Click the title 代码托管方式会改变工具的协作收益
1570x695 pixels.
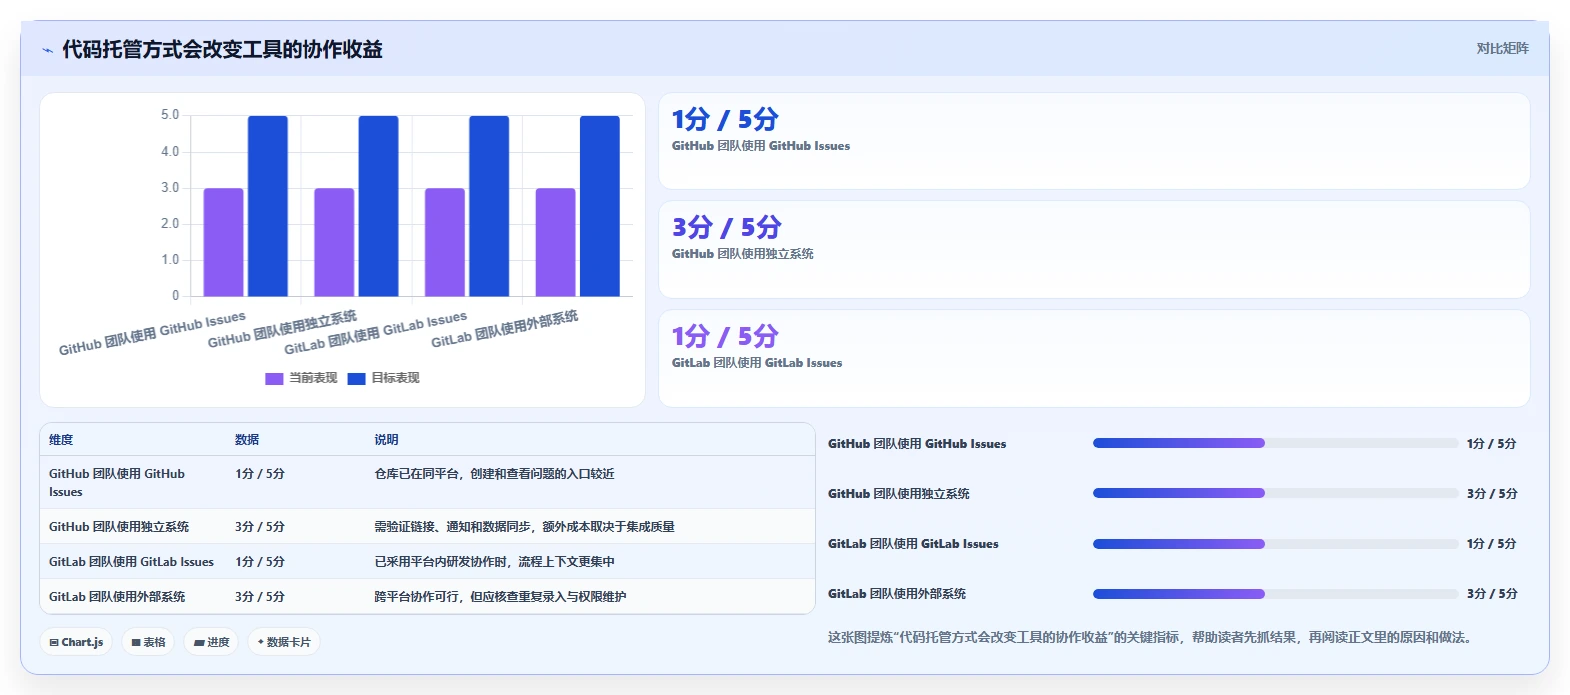(x=222, y=49)
